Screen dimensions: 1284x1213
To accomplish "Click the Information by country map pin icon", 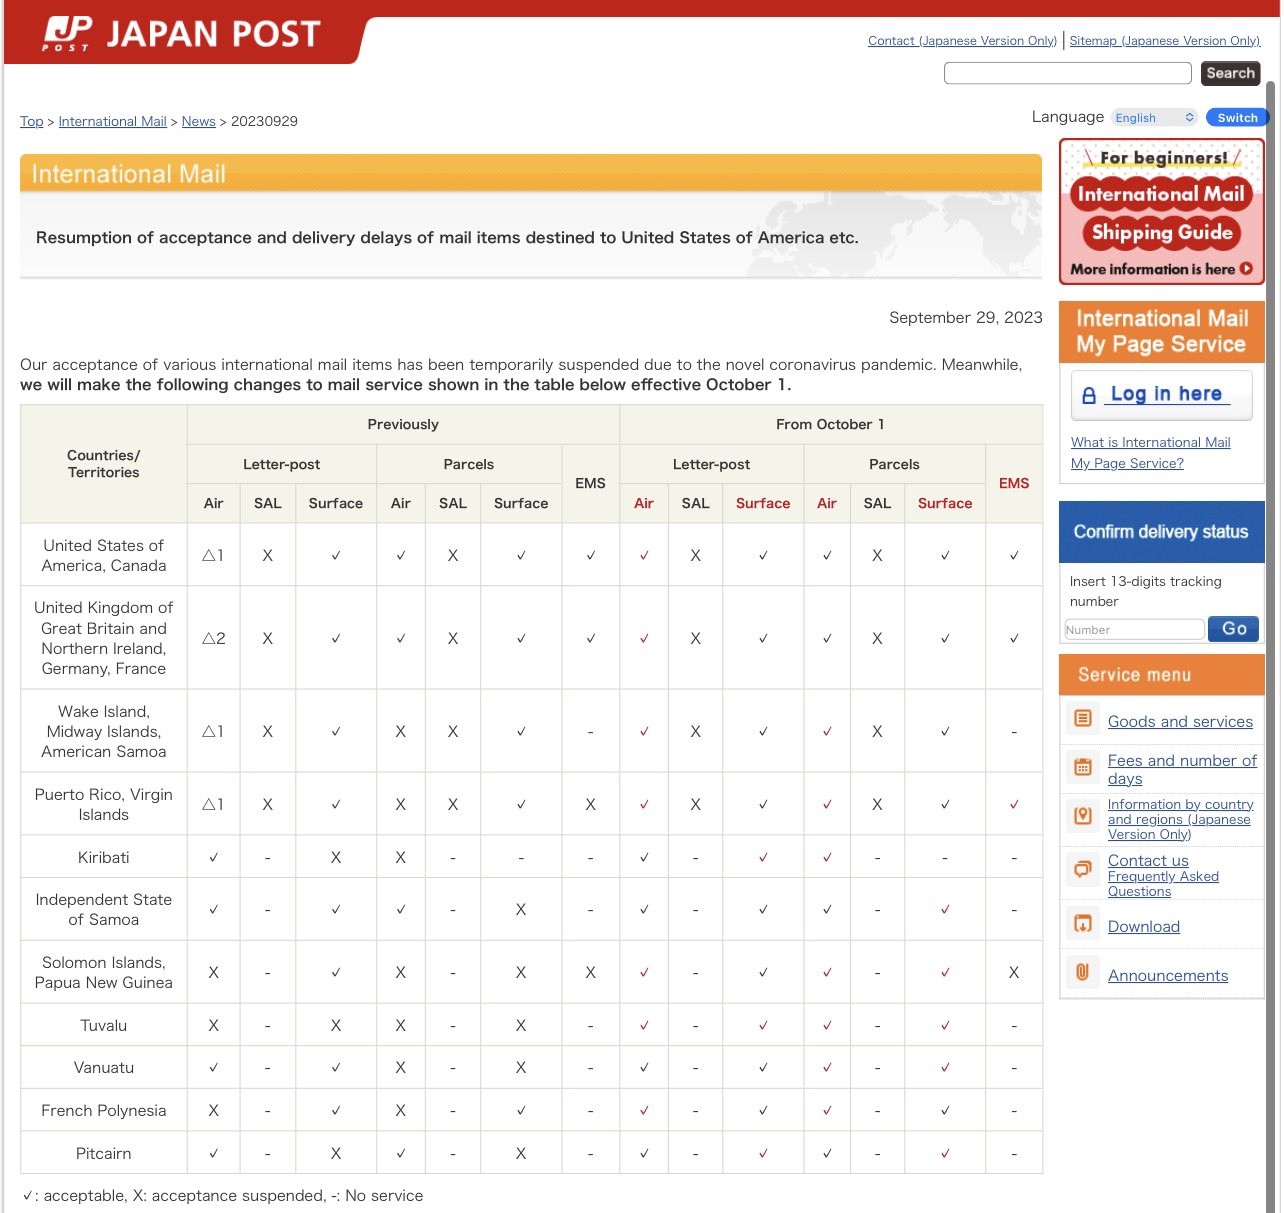I will pyautogui.click(x=1083, y=816).
